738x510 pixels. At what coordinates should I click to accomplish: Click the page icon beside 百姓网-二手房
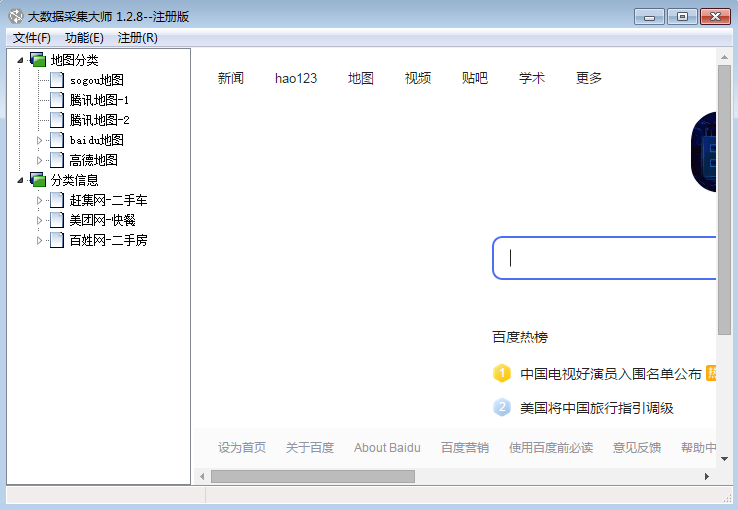pos(57,240)
